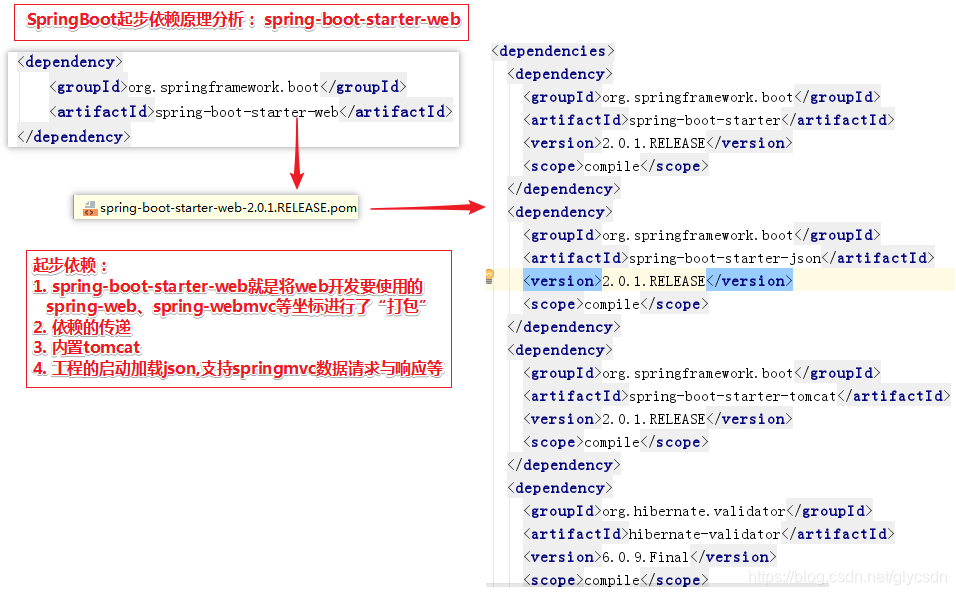Click the highlighted version 2.0.1.RELEASE line
This screenshot has width=956, height=595.
[658, 281]
